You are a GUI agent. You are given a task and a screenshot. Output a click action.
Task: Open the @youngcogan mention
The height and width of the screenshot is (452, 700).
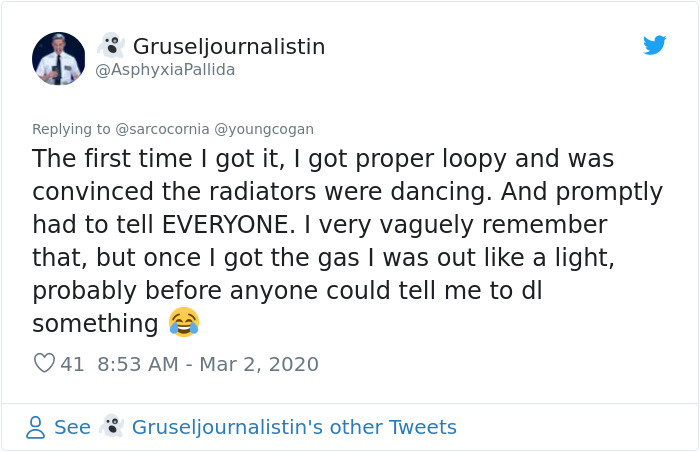(264, 129)
